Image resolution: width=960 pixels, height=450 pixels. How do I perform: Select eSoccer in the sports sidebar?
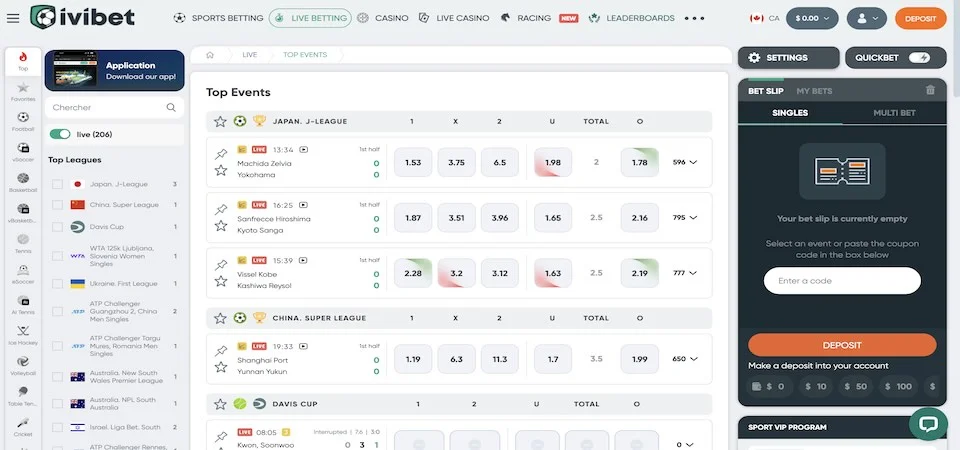pyautogui.click(x=23, y=274)
